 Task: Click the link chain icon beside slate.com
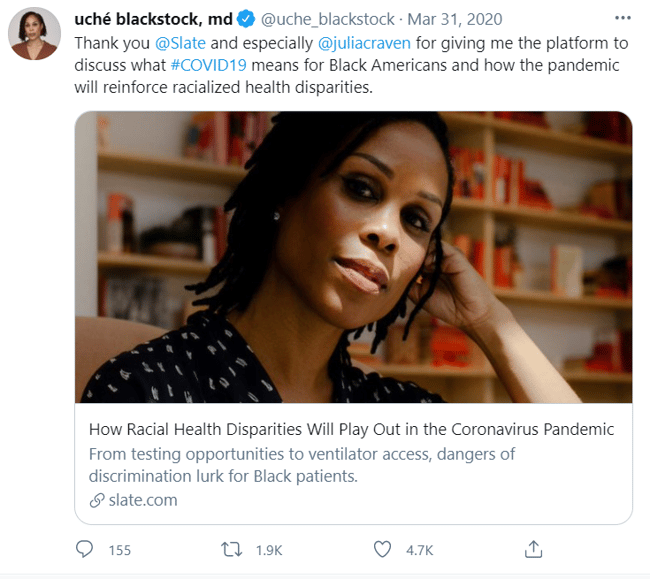coord(97,501)
